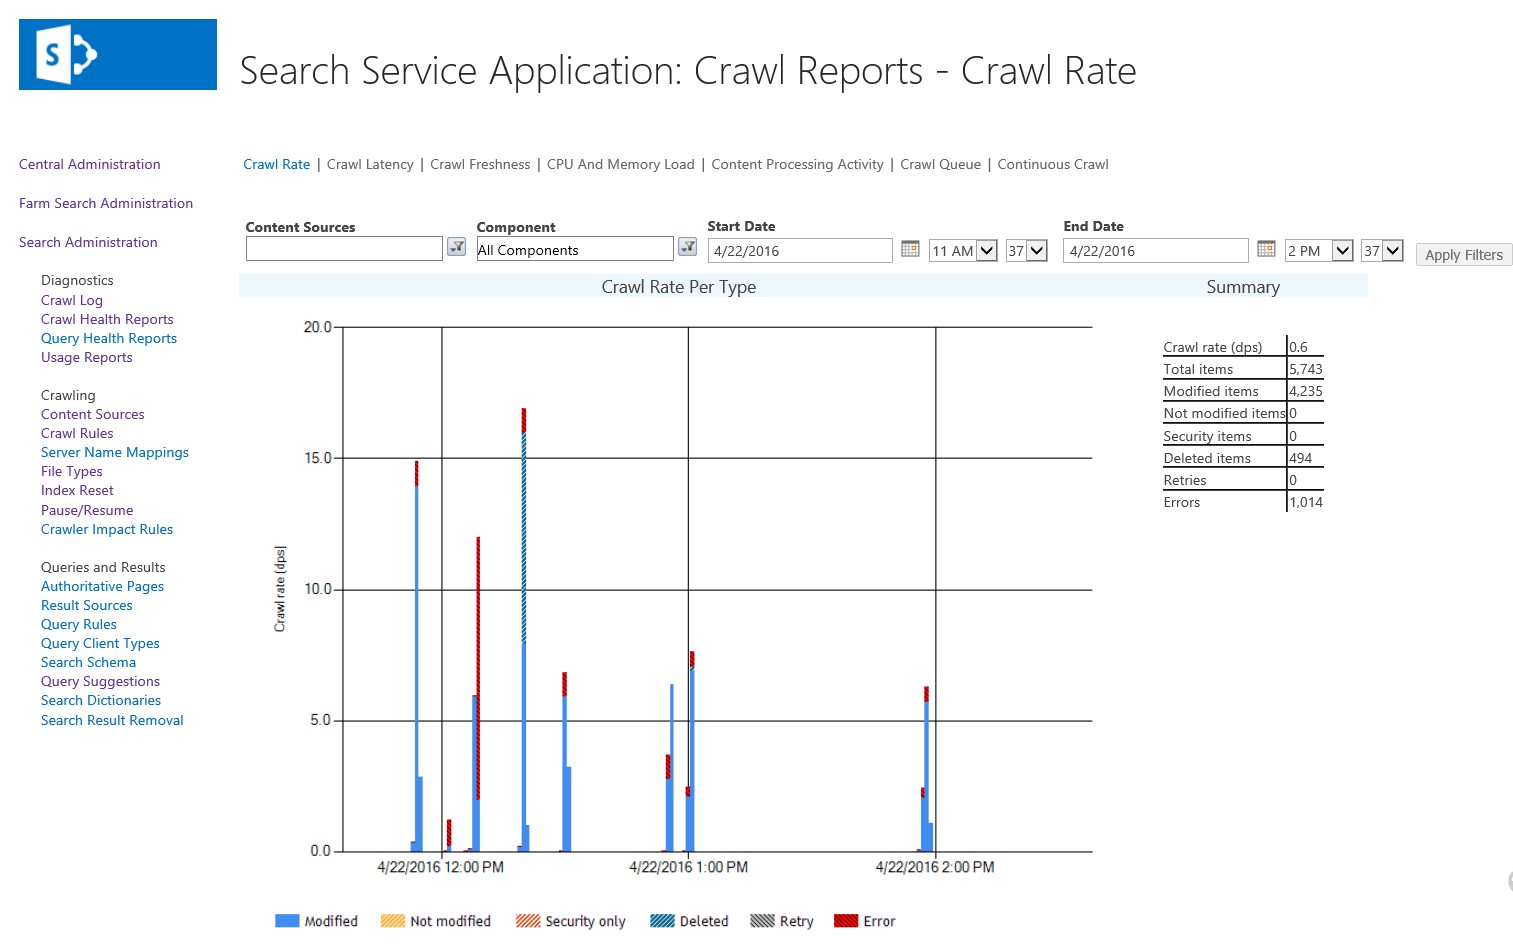Click the Modified items value 4,235
Image resolution: width=1513 pixels, height=947 pixels.
[x=1306, y=392]
